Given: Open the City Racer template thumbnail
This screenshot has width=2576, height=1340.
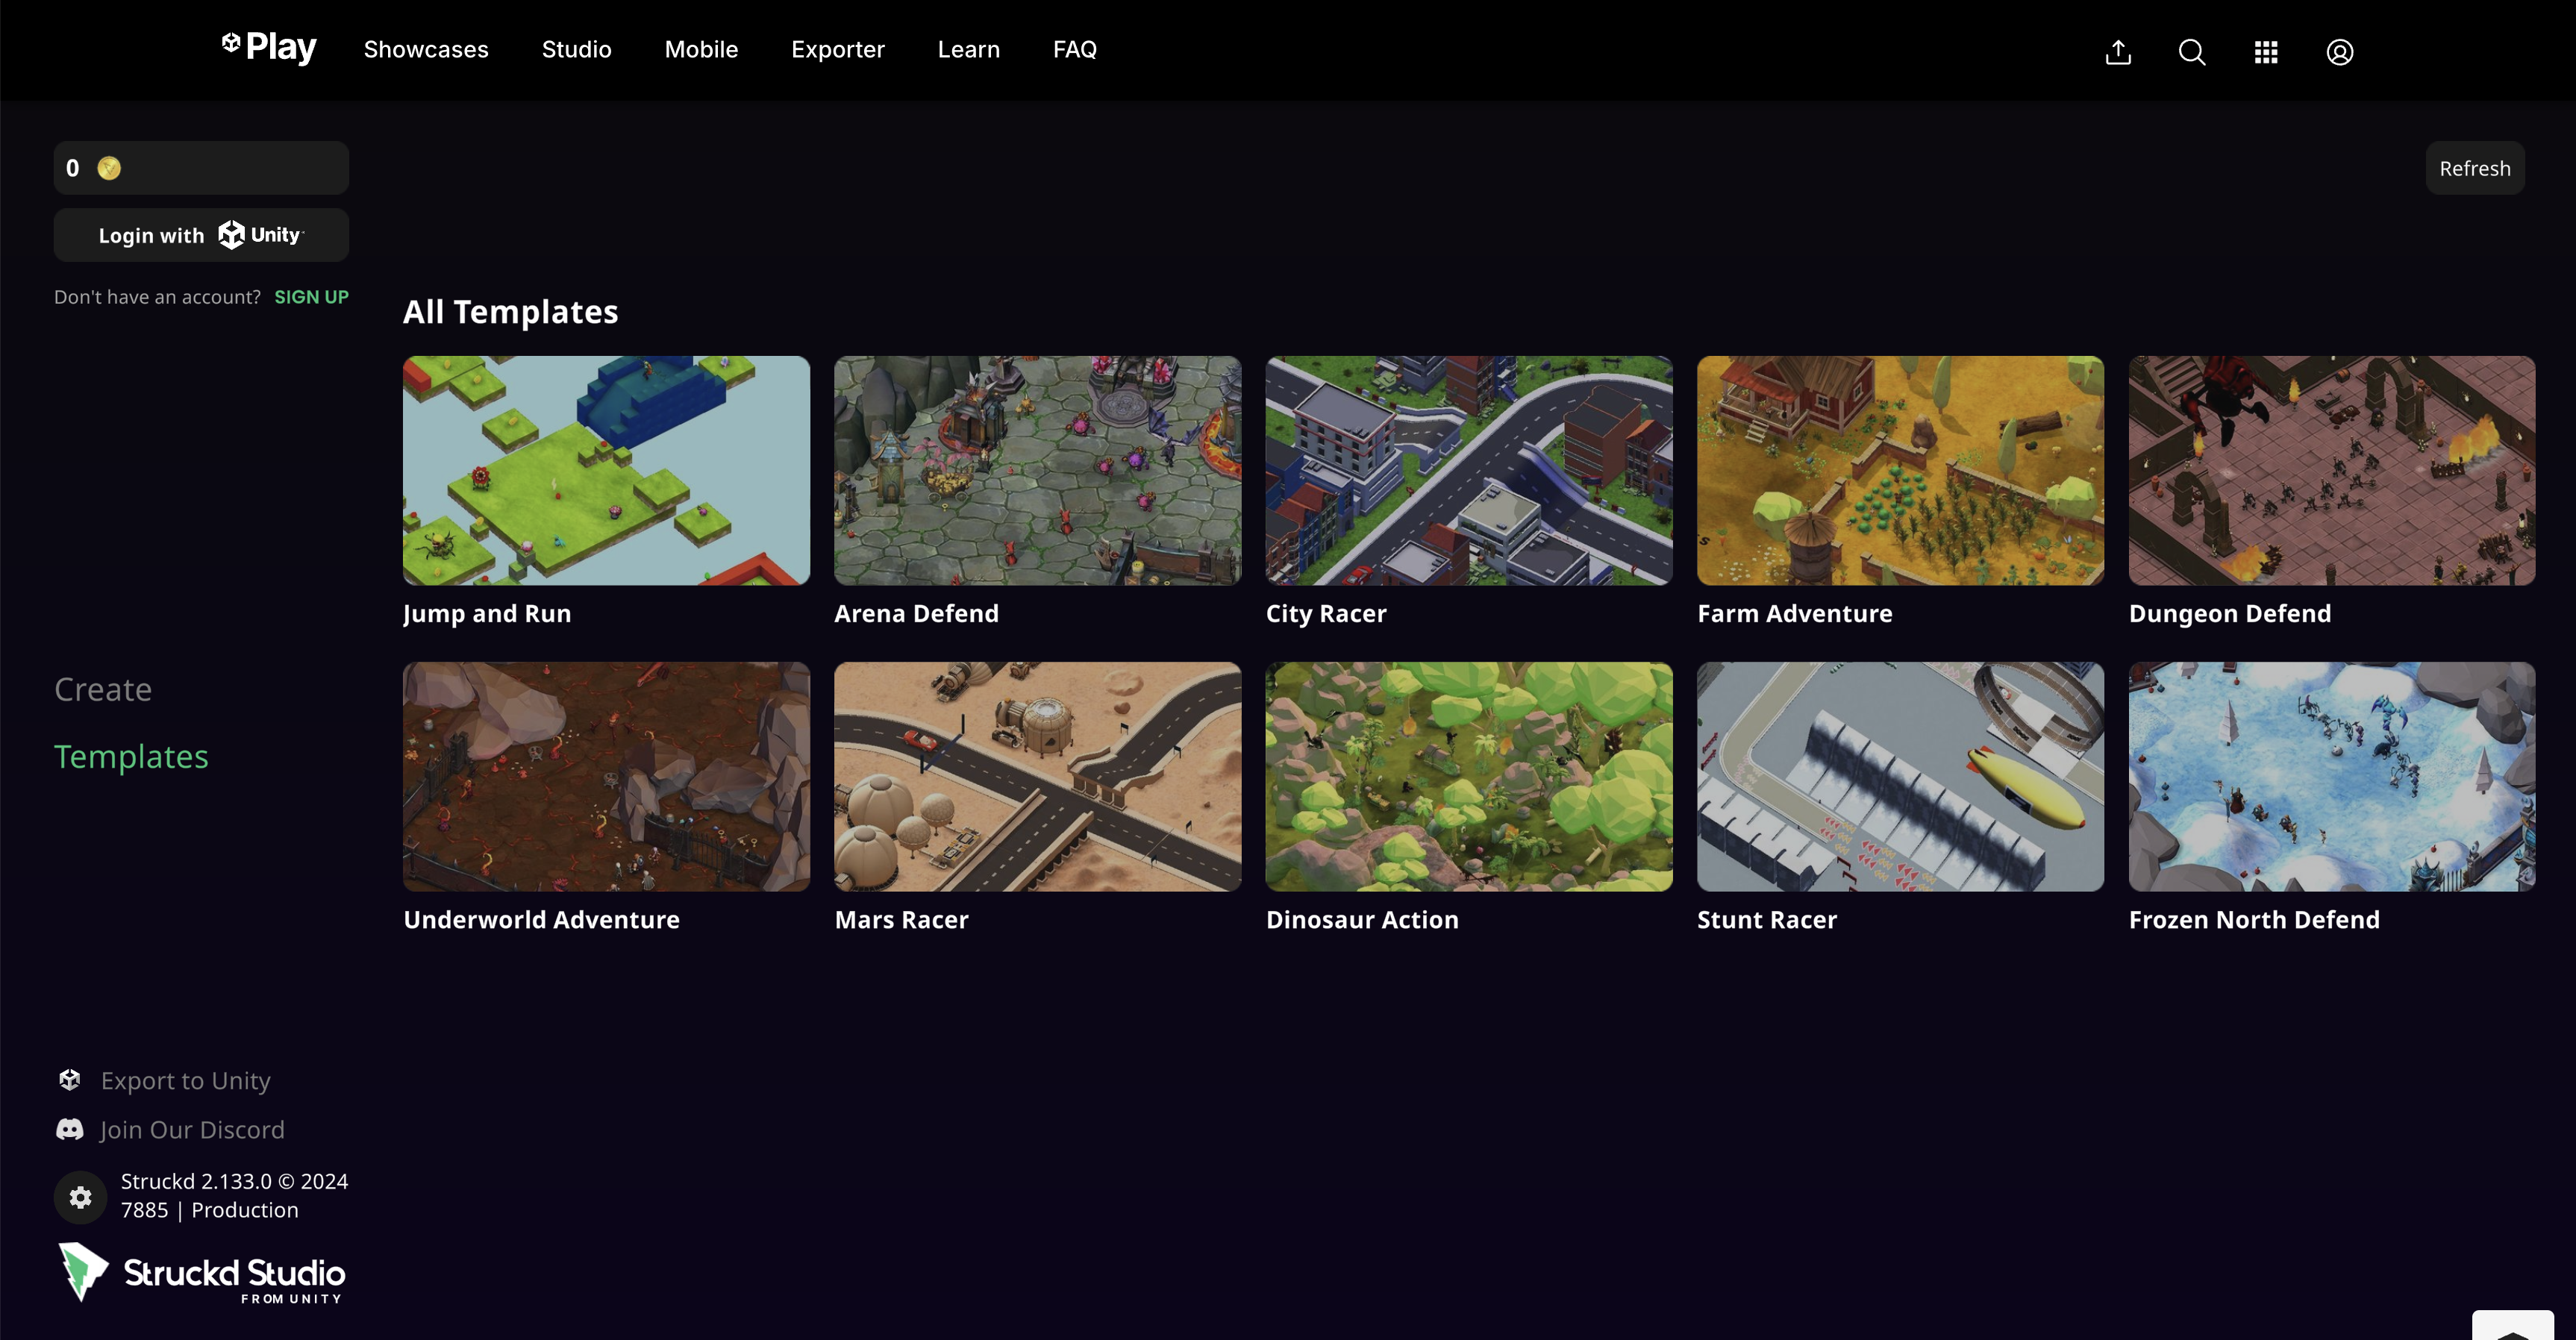Looking at the screenshot, I should click(x=1468, y=470).
